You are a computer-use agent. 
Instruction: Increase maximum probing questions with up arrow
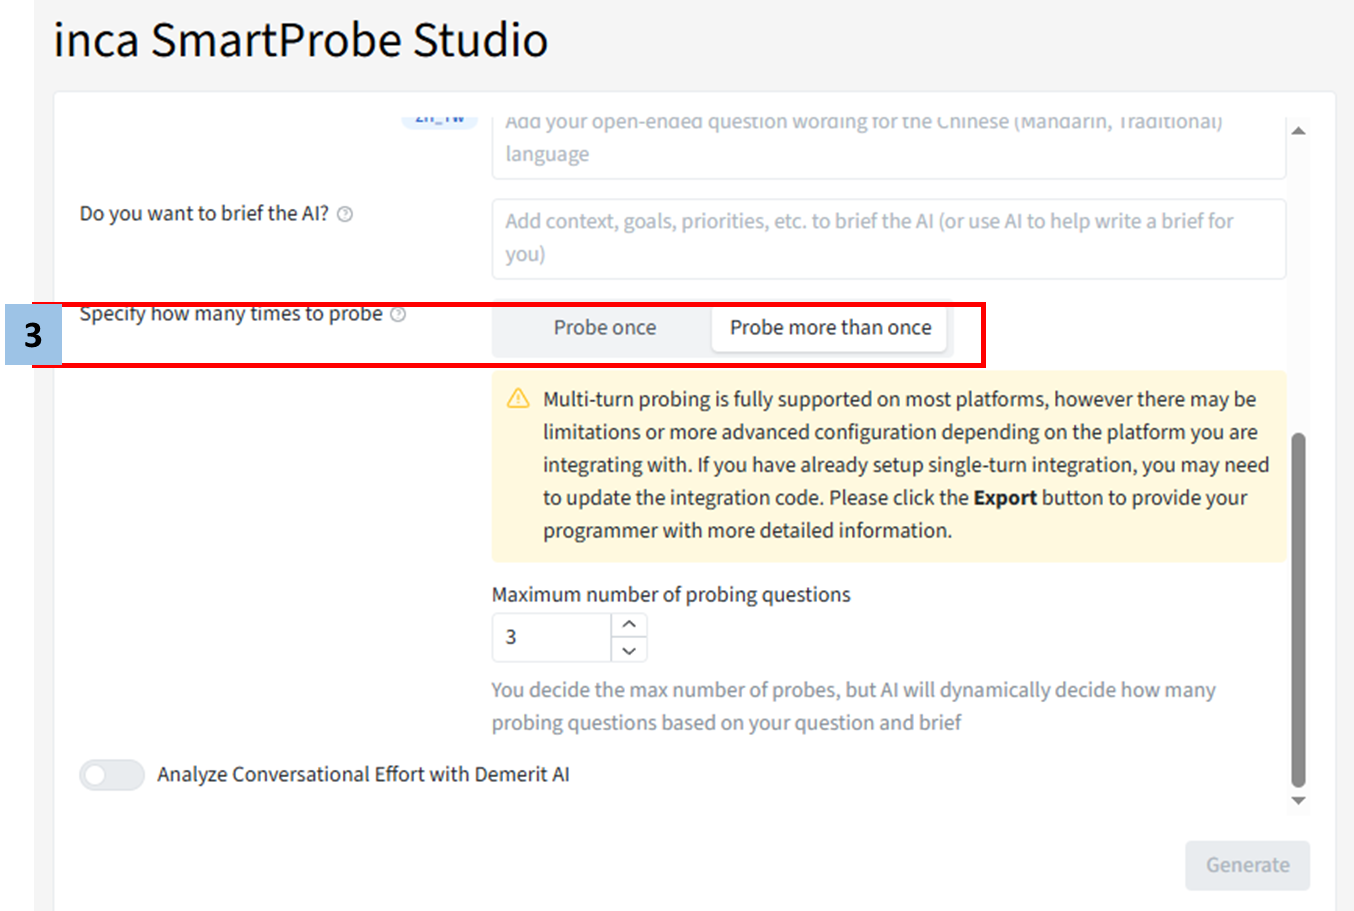pyautogui.click(x=629, y=624)
